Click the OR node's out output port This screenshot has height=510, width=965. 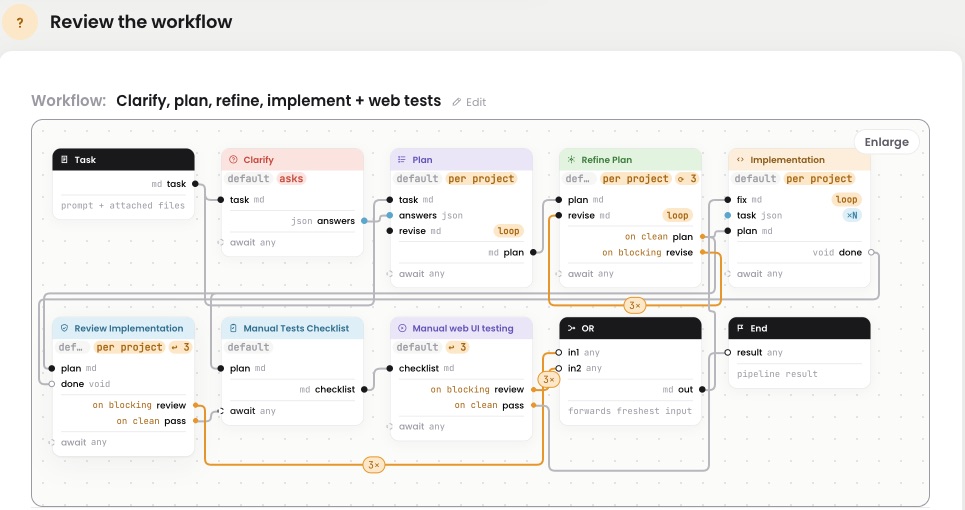pos(702,389)
